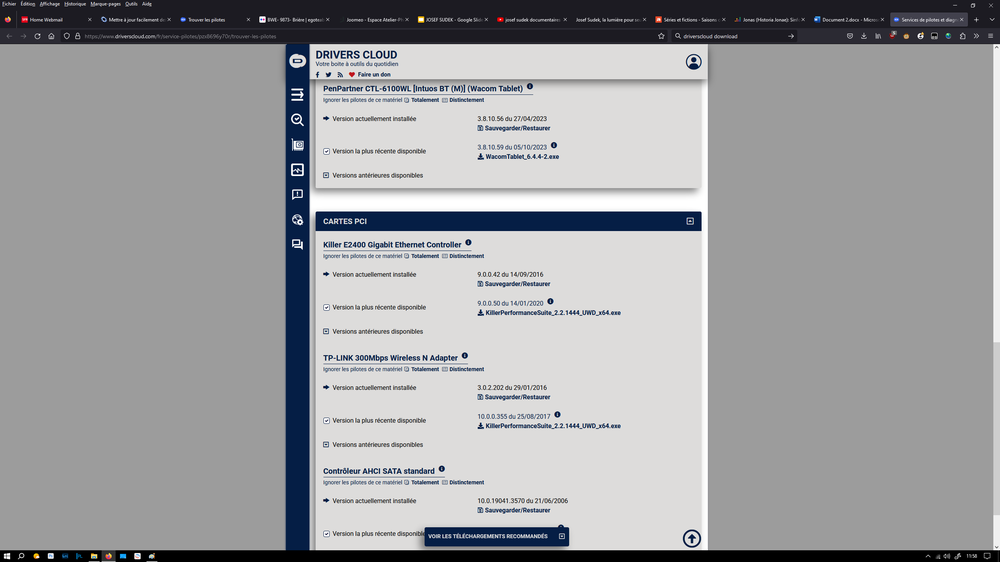This screenshot has height=562, width=1000.
Task: Click the monitoring graph icon in sidebar
Action: point(297,170)
